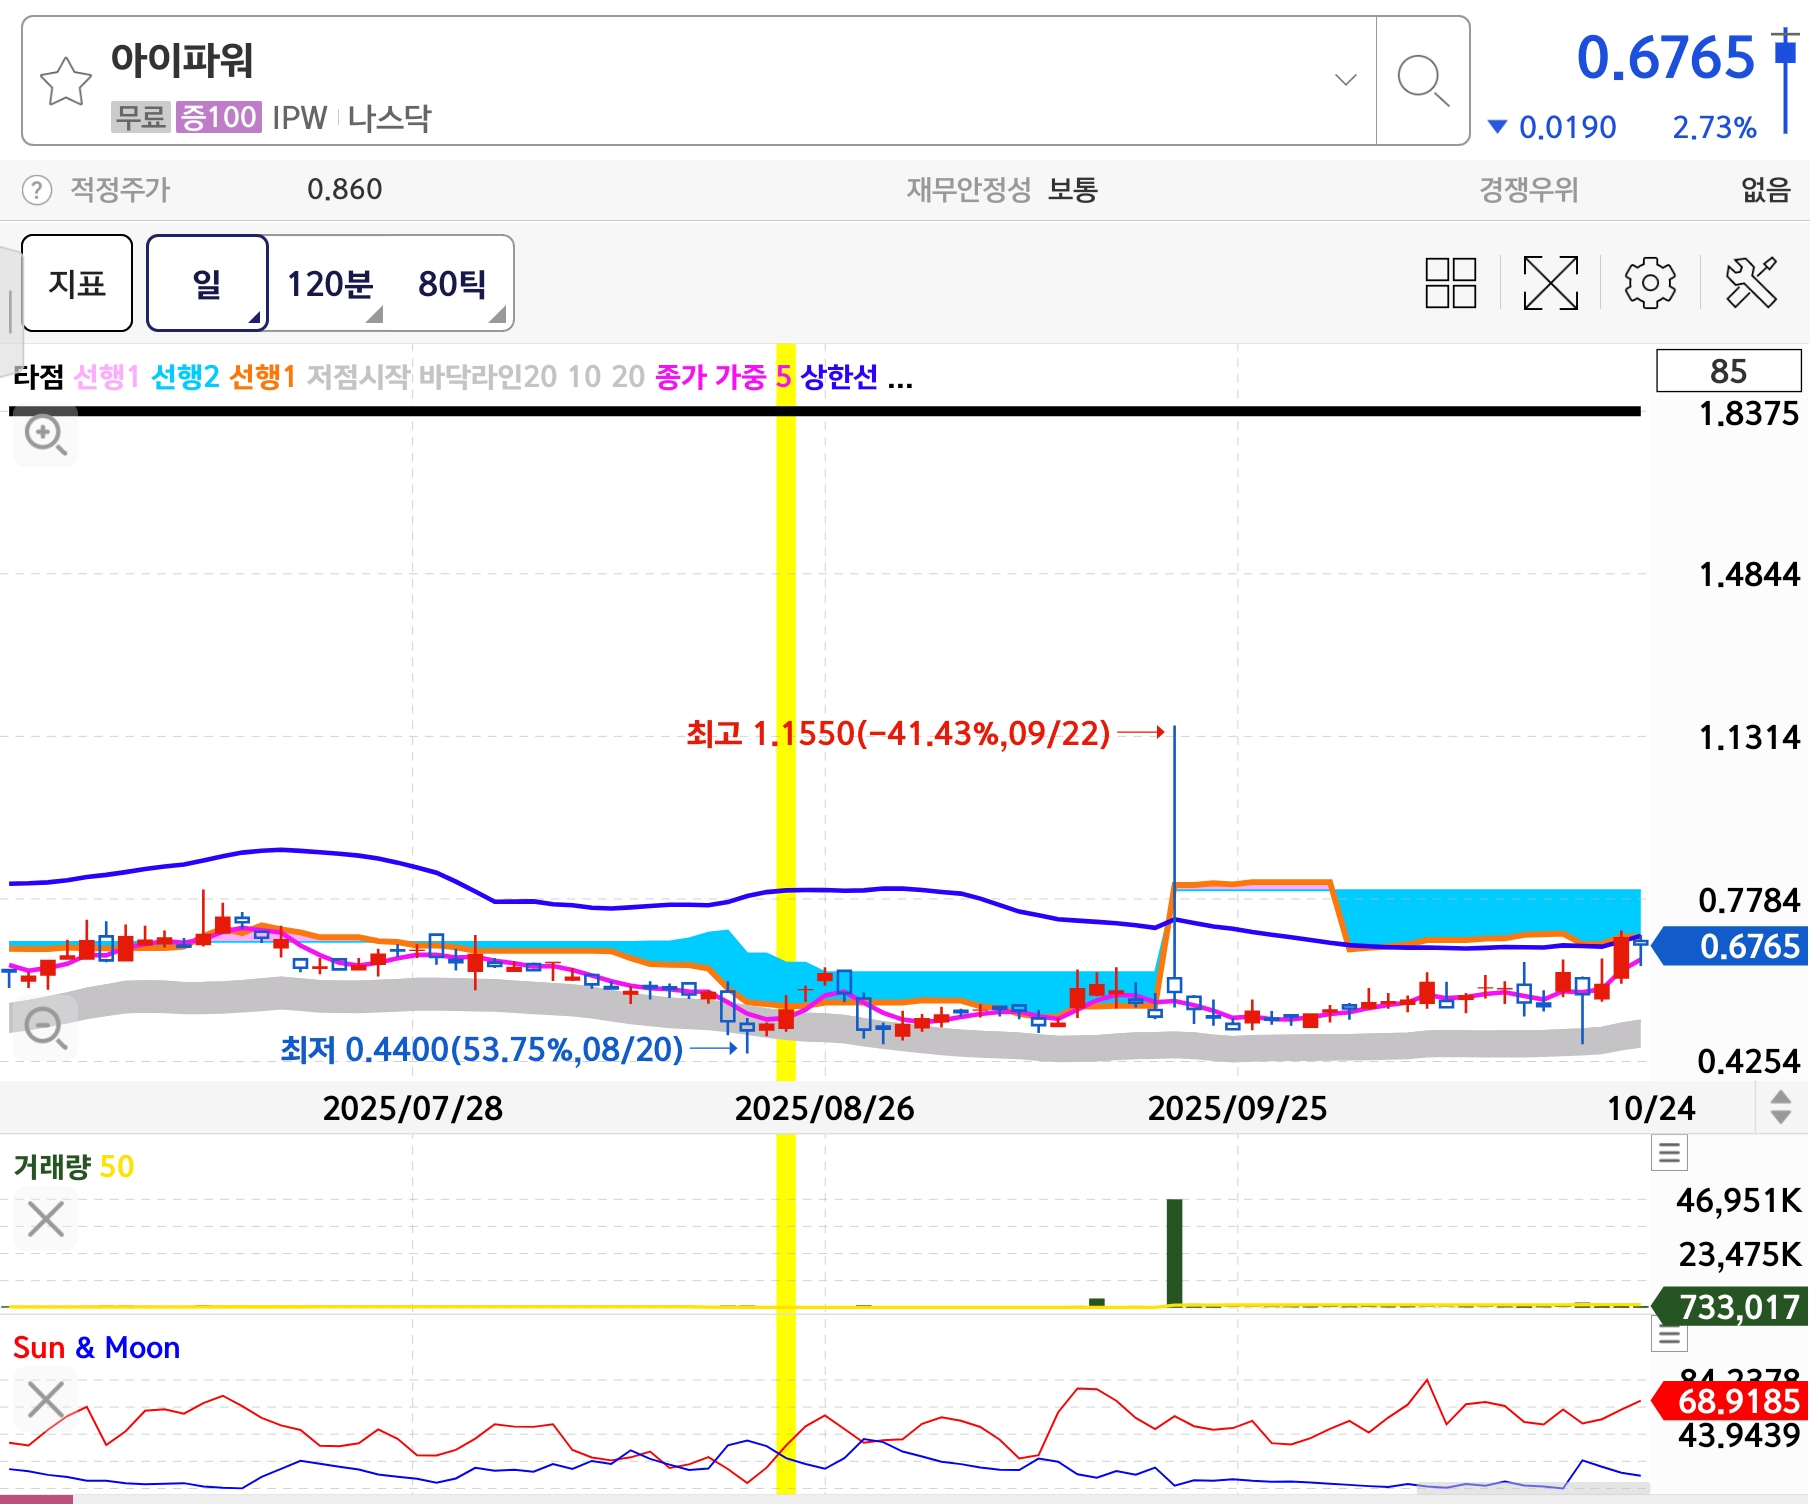Viewport: 1810px width, 1504px height.
Task: Click the 최저 0.4400 low annotation
Action: (x=482, y=1049)
